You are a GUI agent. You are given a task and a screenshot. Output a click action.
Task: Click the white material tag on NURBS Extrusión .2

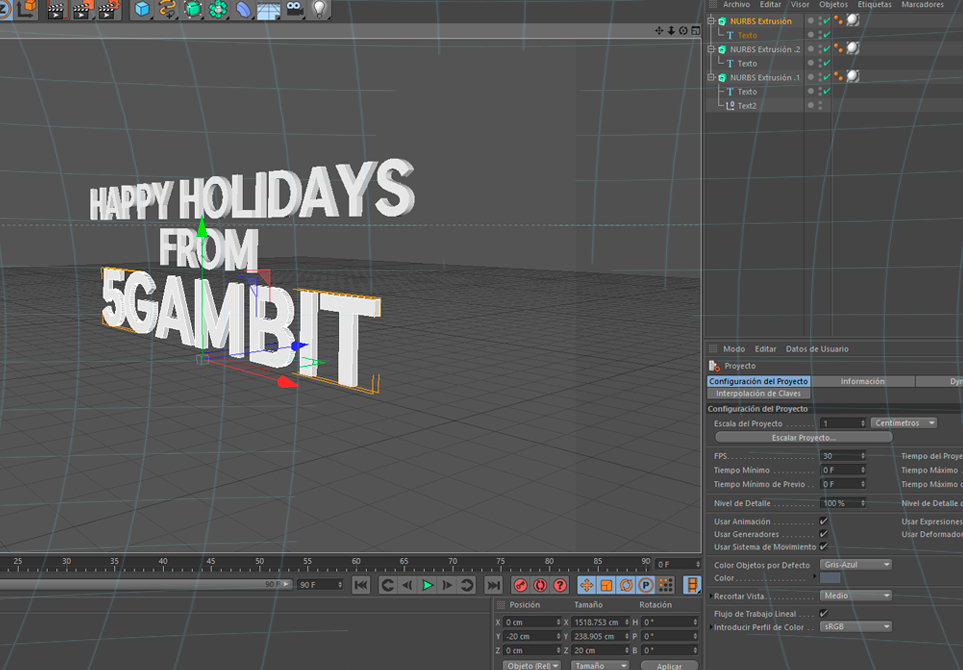pyautogui.click(x=853, y=48)
